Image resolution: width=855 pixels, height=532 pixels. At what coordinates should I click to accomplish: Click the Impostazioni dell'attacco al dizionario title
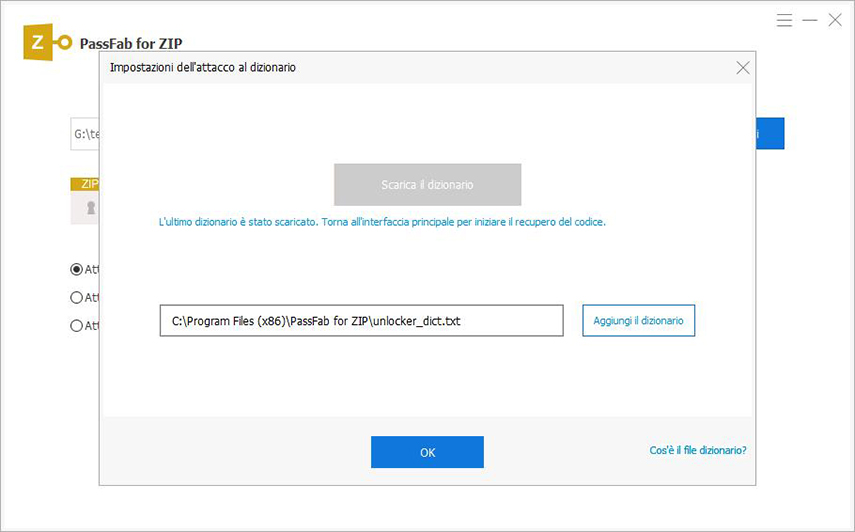(x=202, y=68)
